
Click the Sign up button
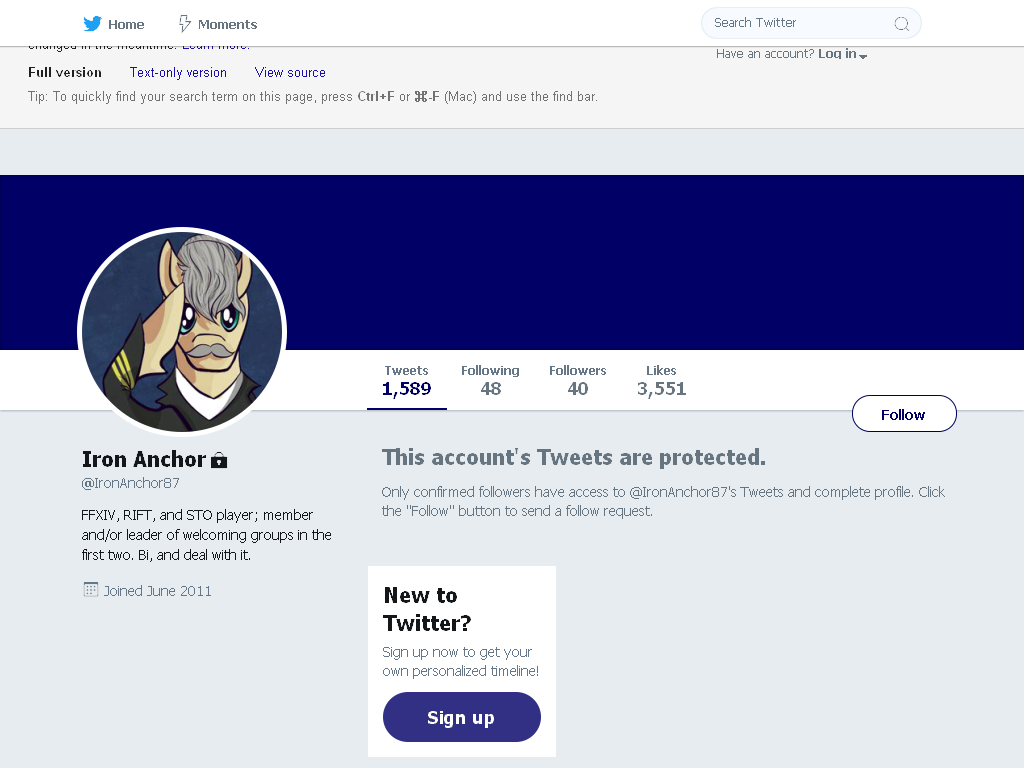tap(461, 717)
